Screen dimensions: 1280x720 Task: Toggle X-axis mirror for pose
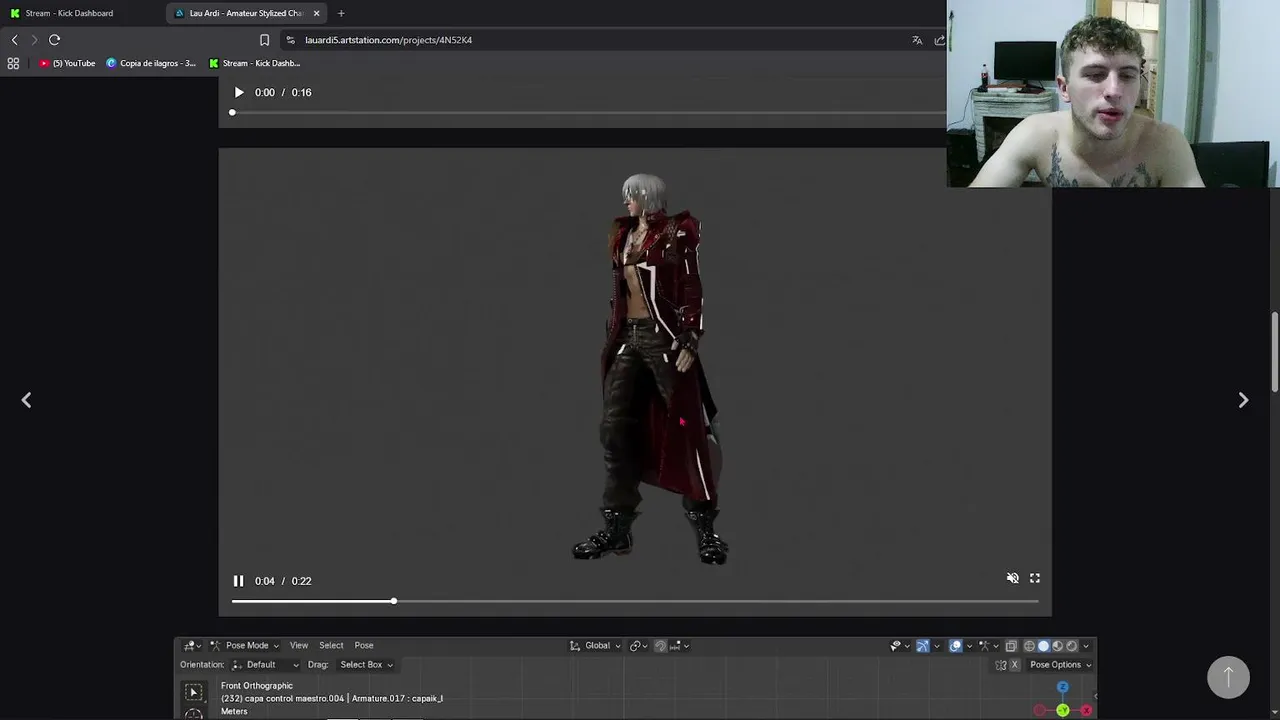click(x=1014, y=665)
